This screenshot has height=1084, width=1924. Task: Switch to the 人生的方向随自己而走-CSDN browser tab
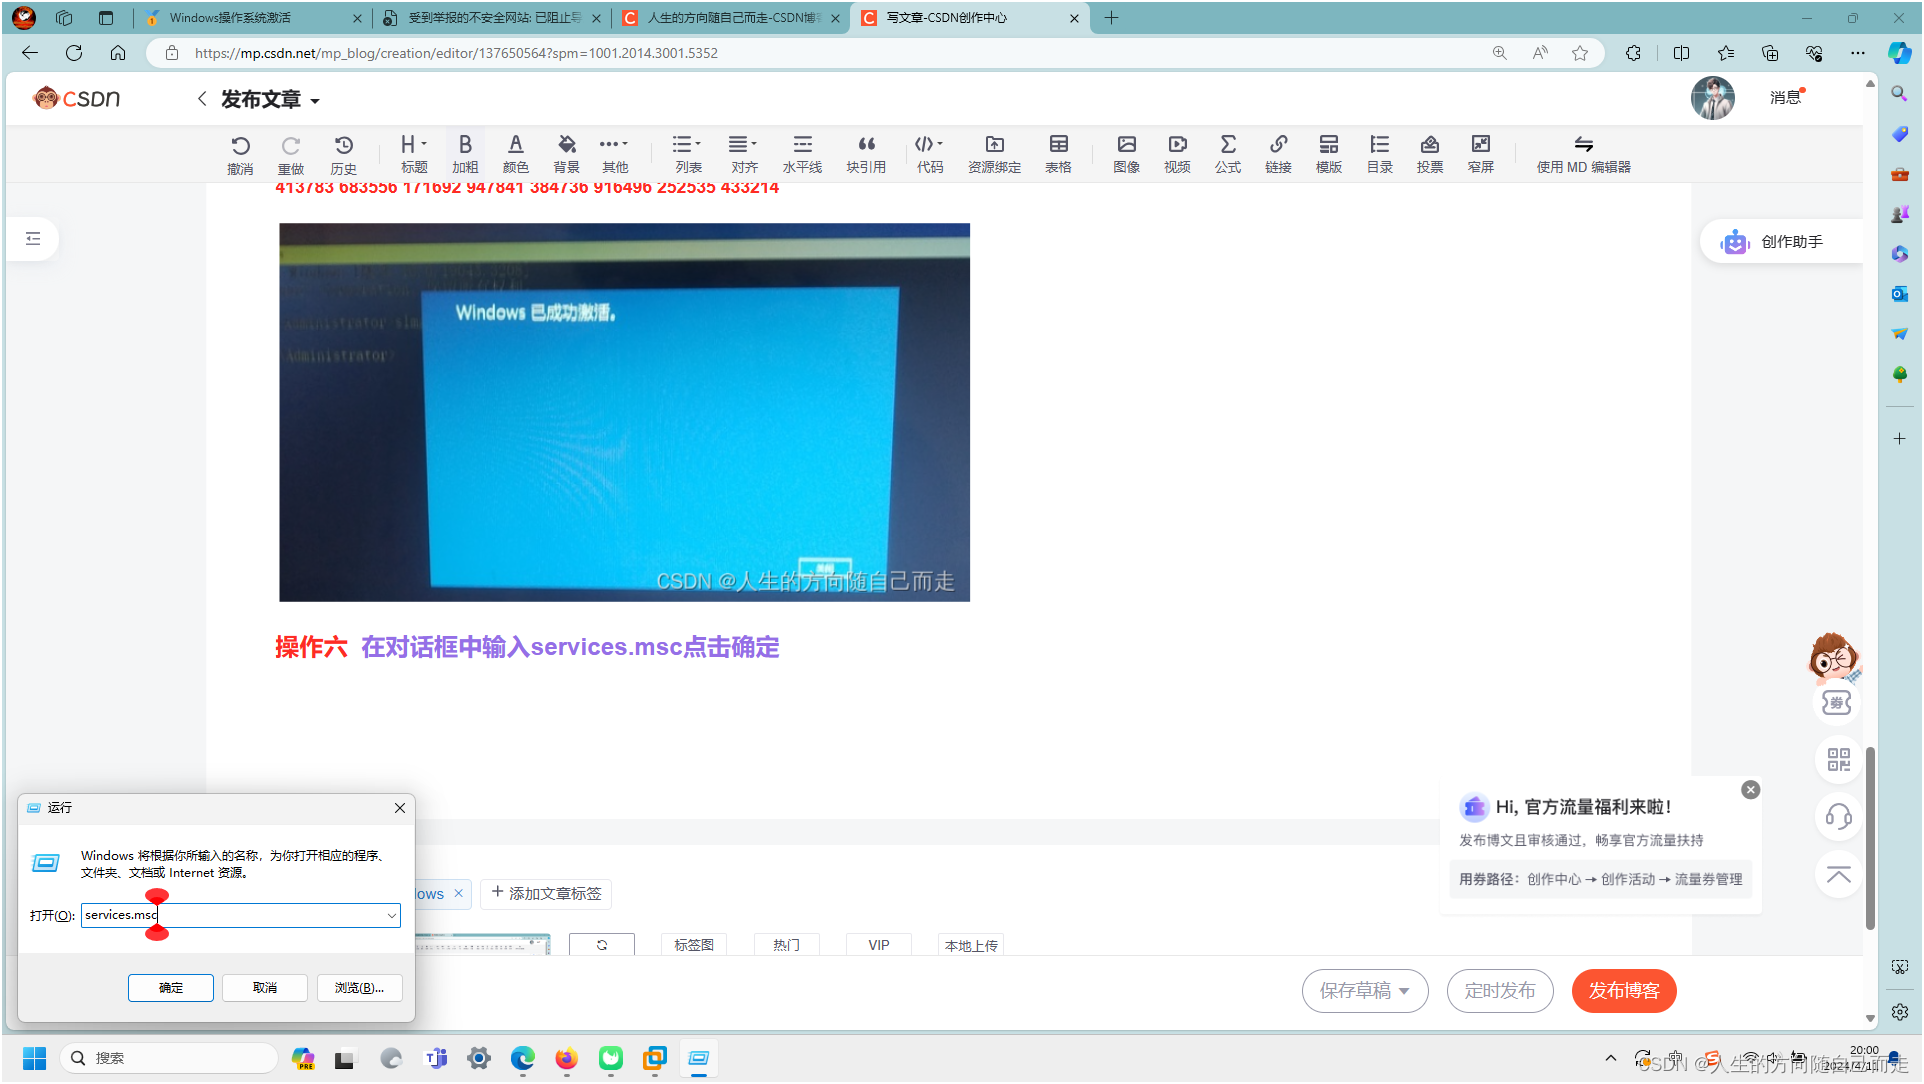[730, 18]
